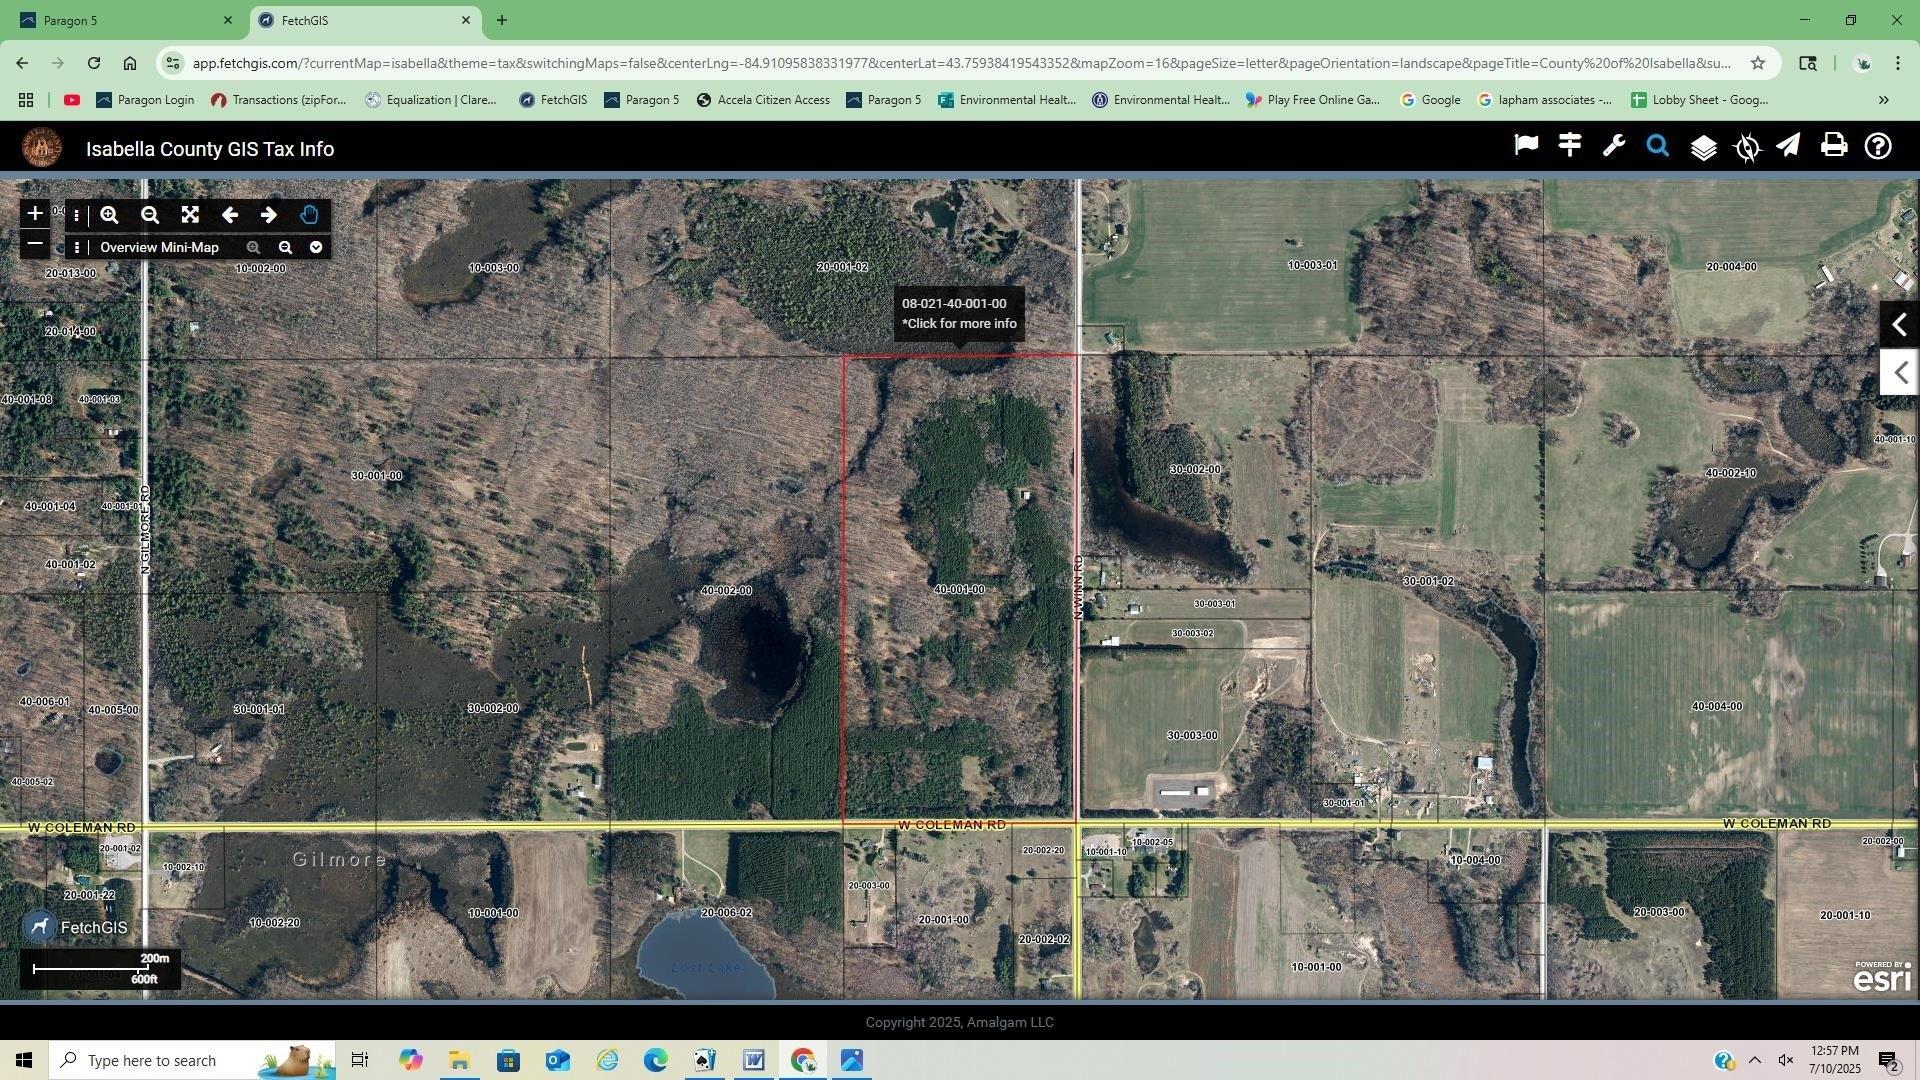1920x1080 pixels.
Task: Open the Help question mark icon
Action: (x=1878, y=147)
